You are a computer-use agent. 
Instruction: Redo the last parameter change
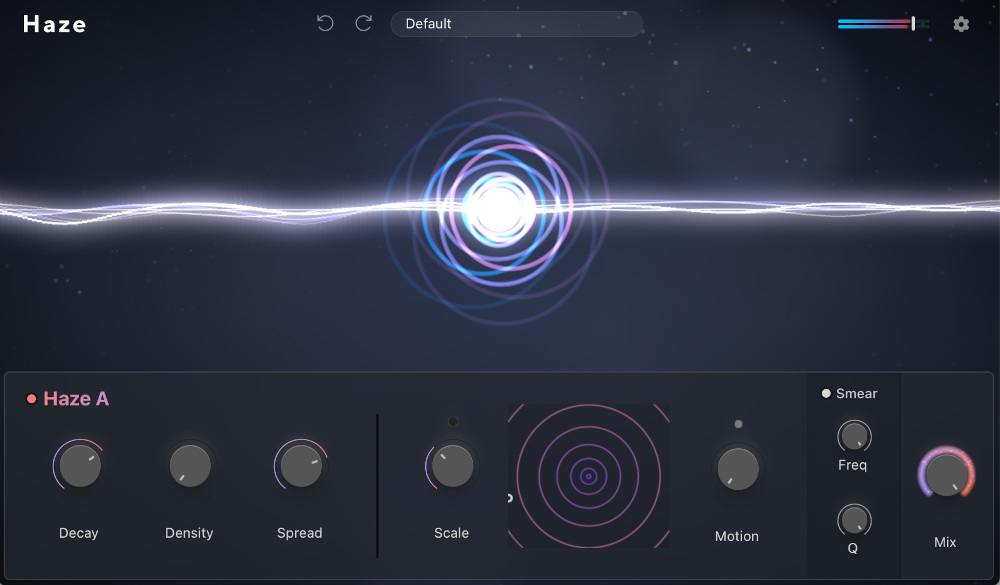(x=363, y=23)
